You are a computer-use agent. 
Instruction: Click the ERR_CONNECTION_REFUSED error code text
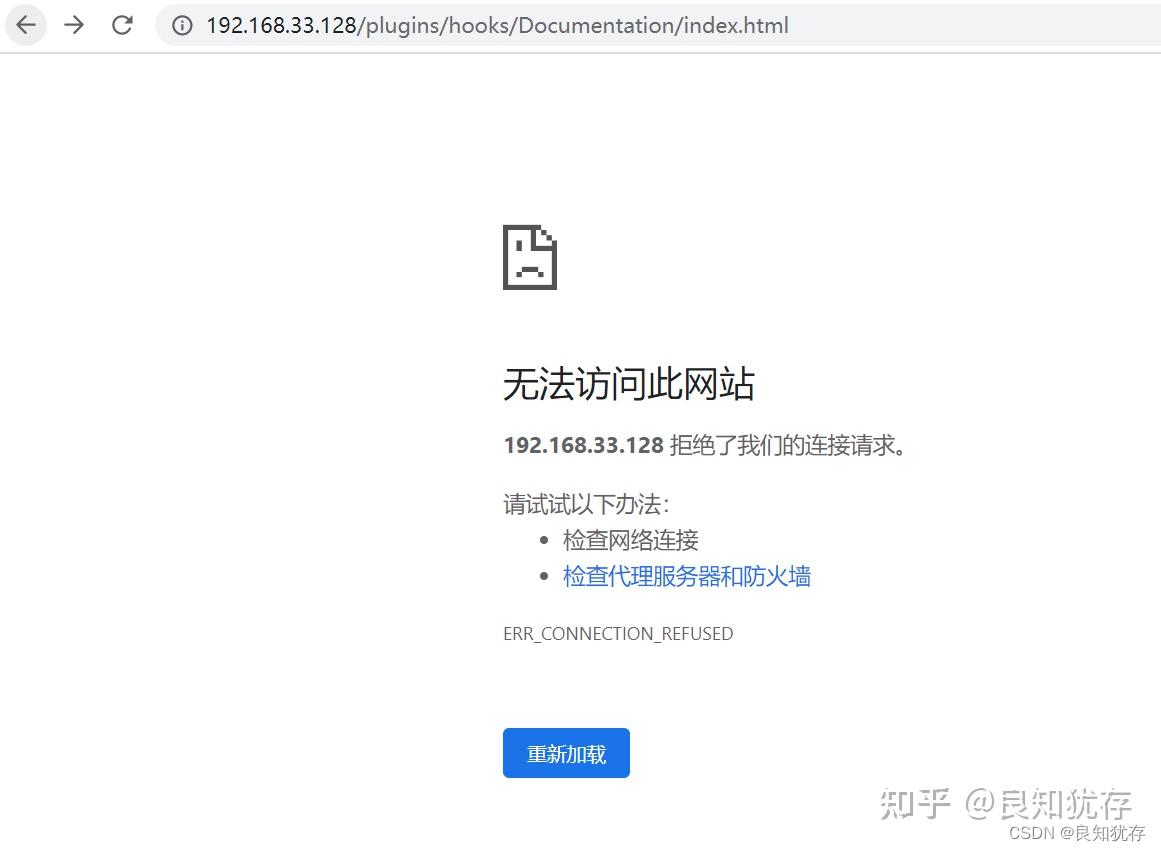coord(618,633)
